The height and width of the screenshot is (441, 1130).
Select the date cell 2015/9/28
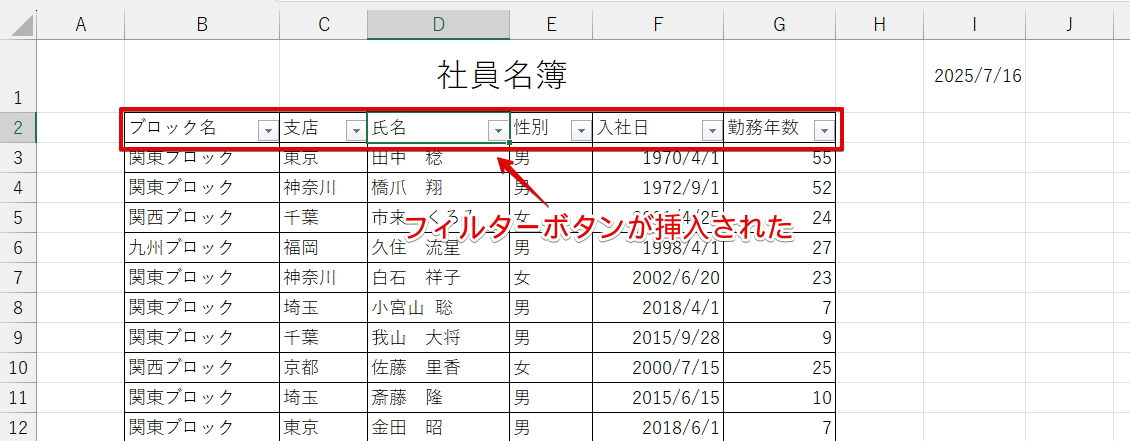[x=658, y=337]
